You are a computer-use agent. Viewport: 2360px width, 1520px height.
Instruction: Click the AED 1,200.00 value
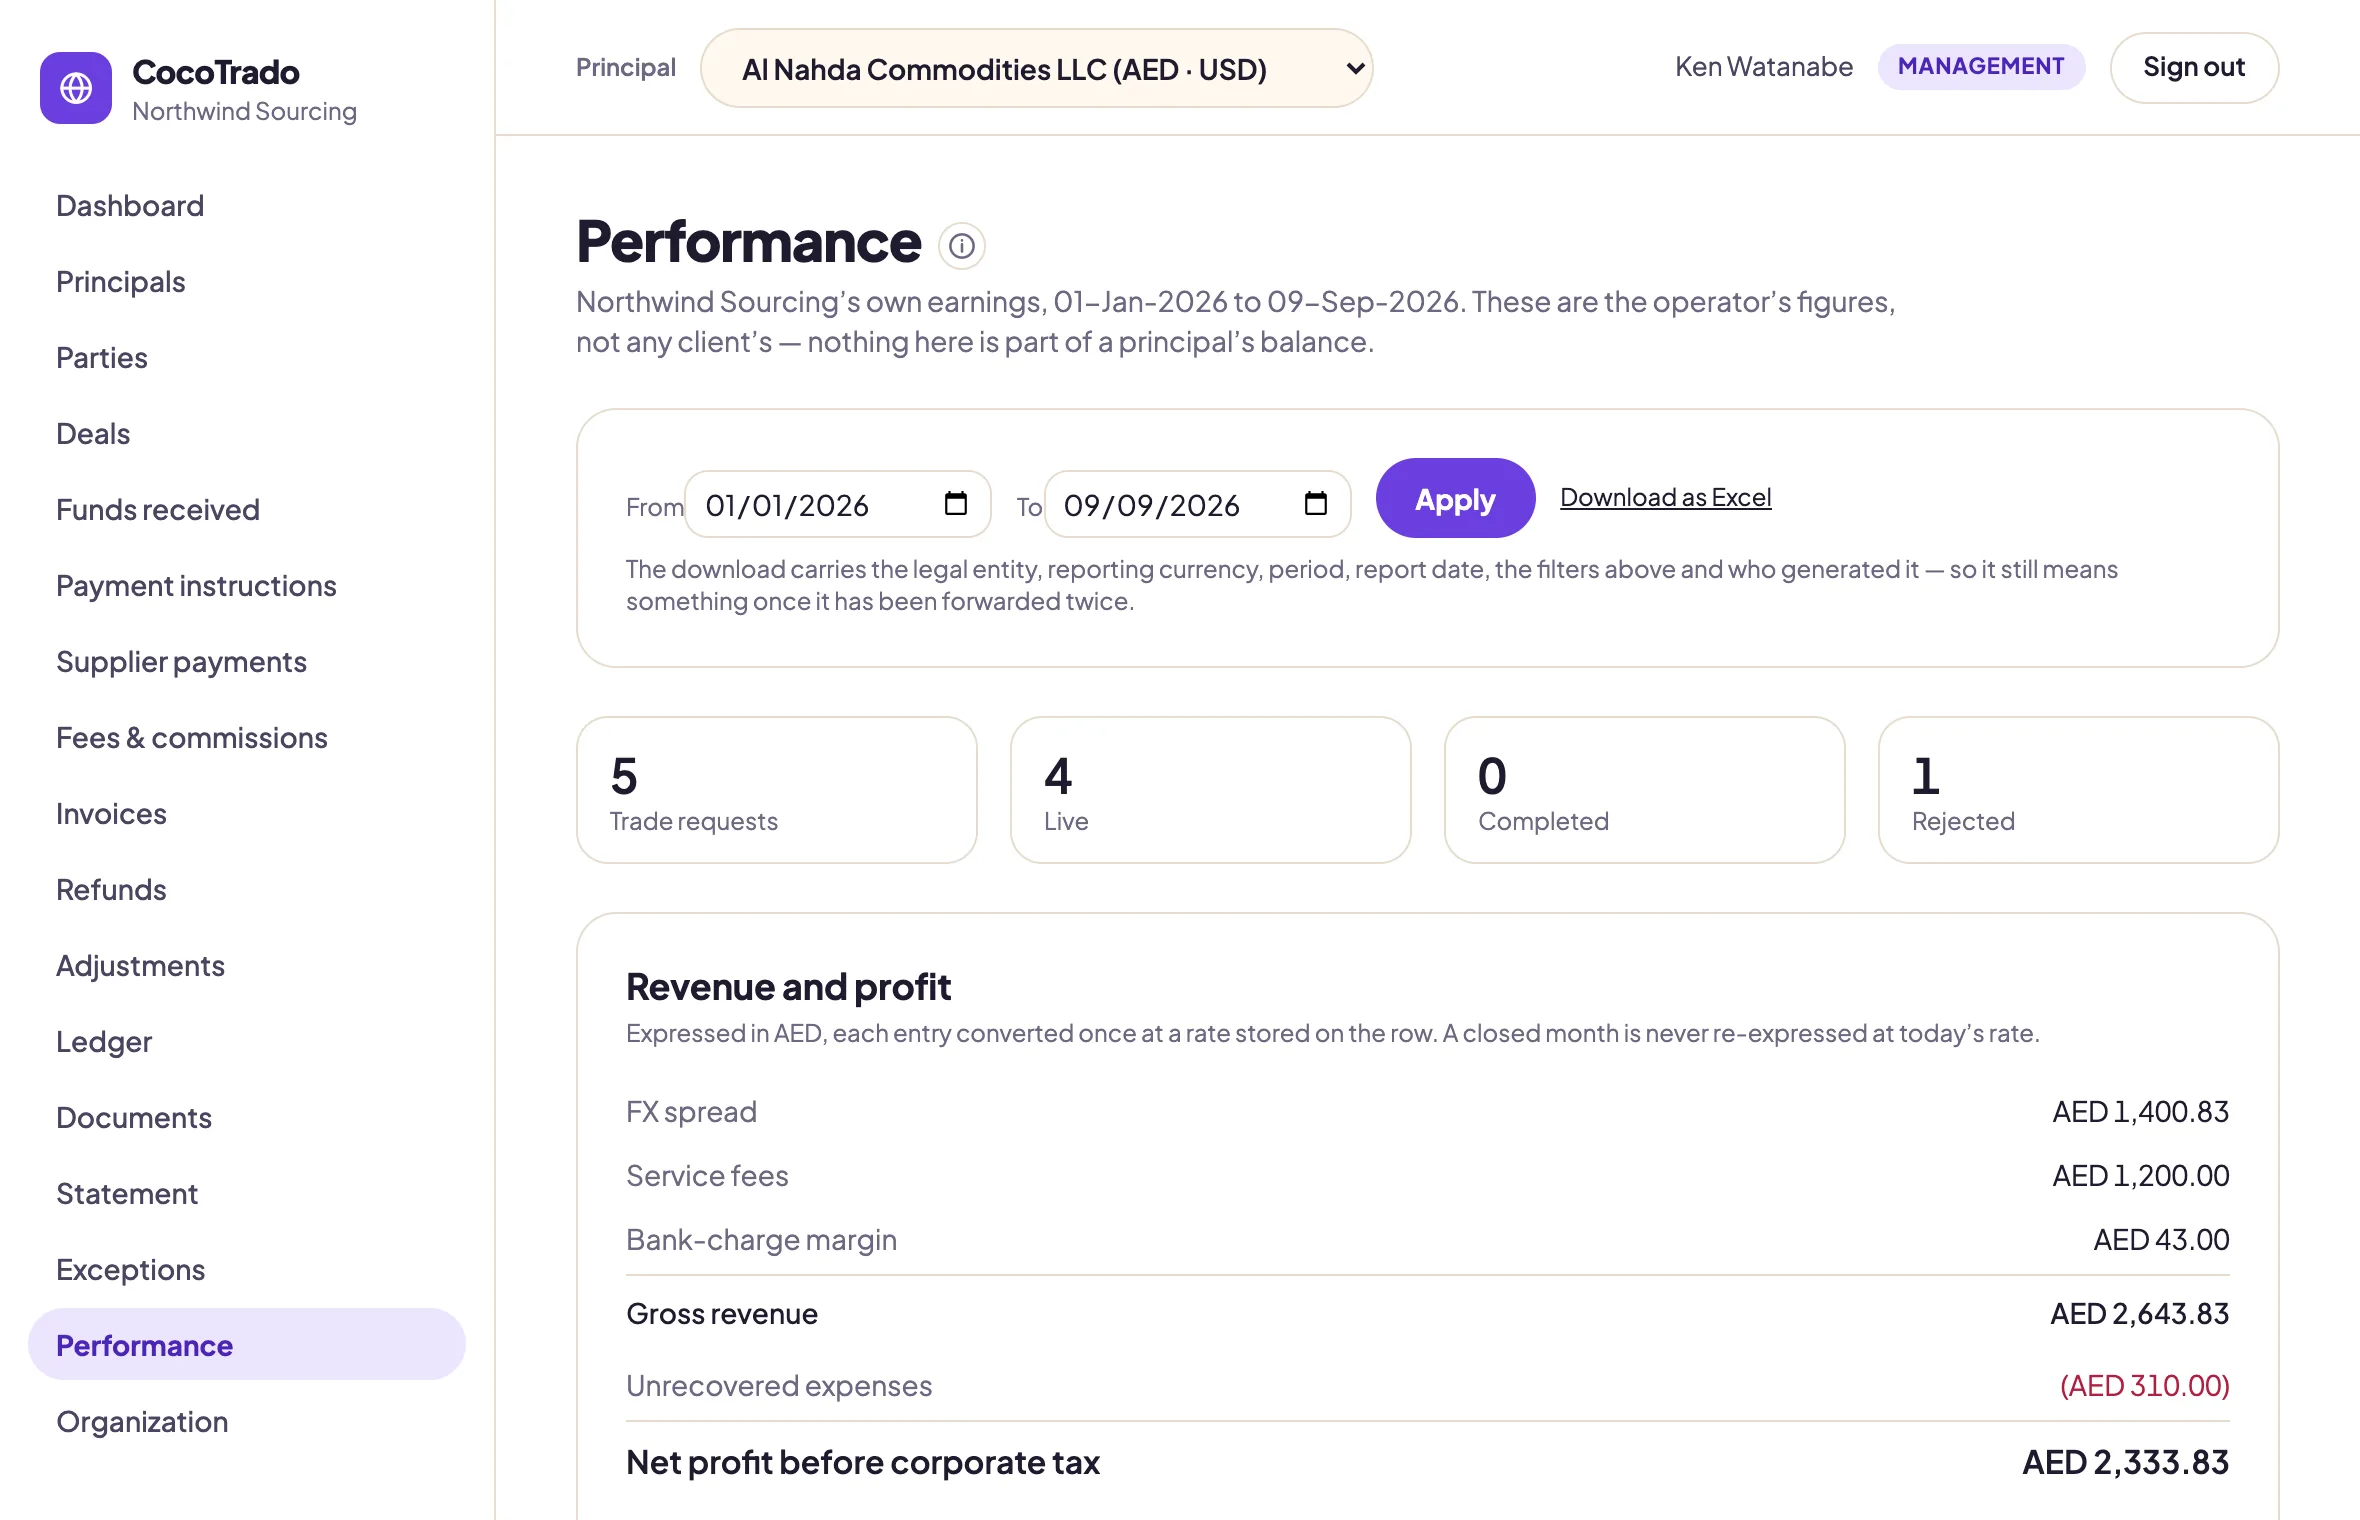point(2141,1176)
